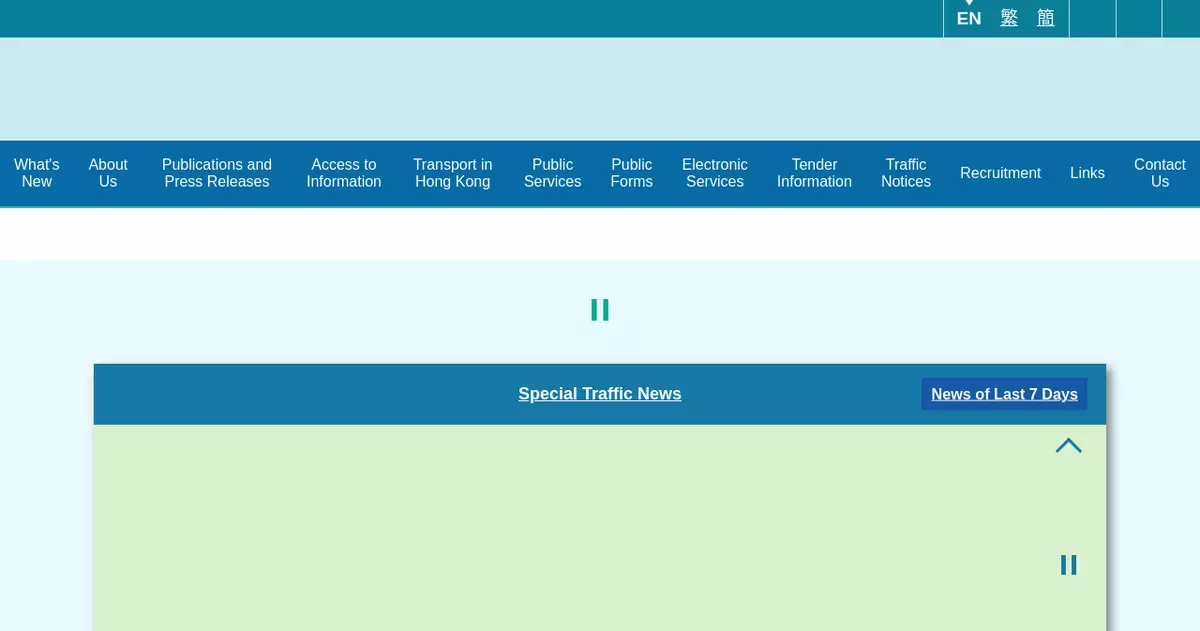The height and width of the screenshot is (631, 1200).
Task: Pause the banner slideshow
Action: coord(600,310)
